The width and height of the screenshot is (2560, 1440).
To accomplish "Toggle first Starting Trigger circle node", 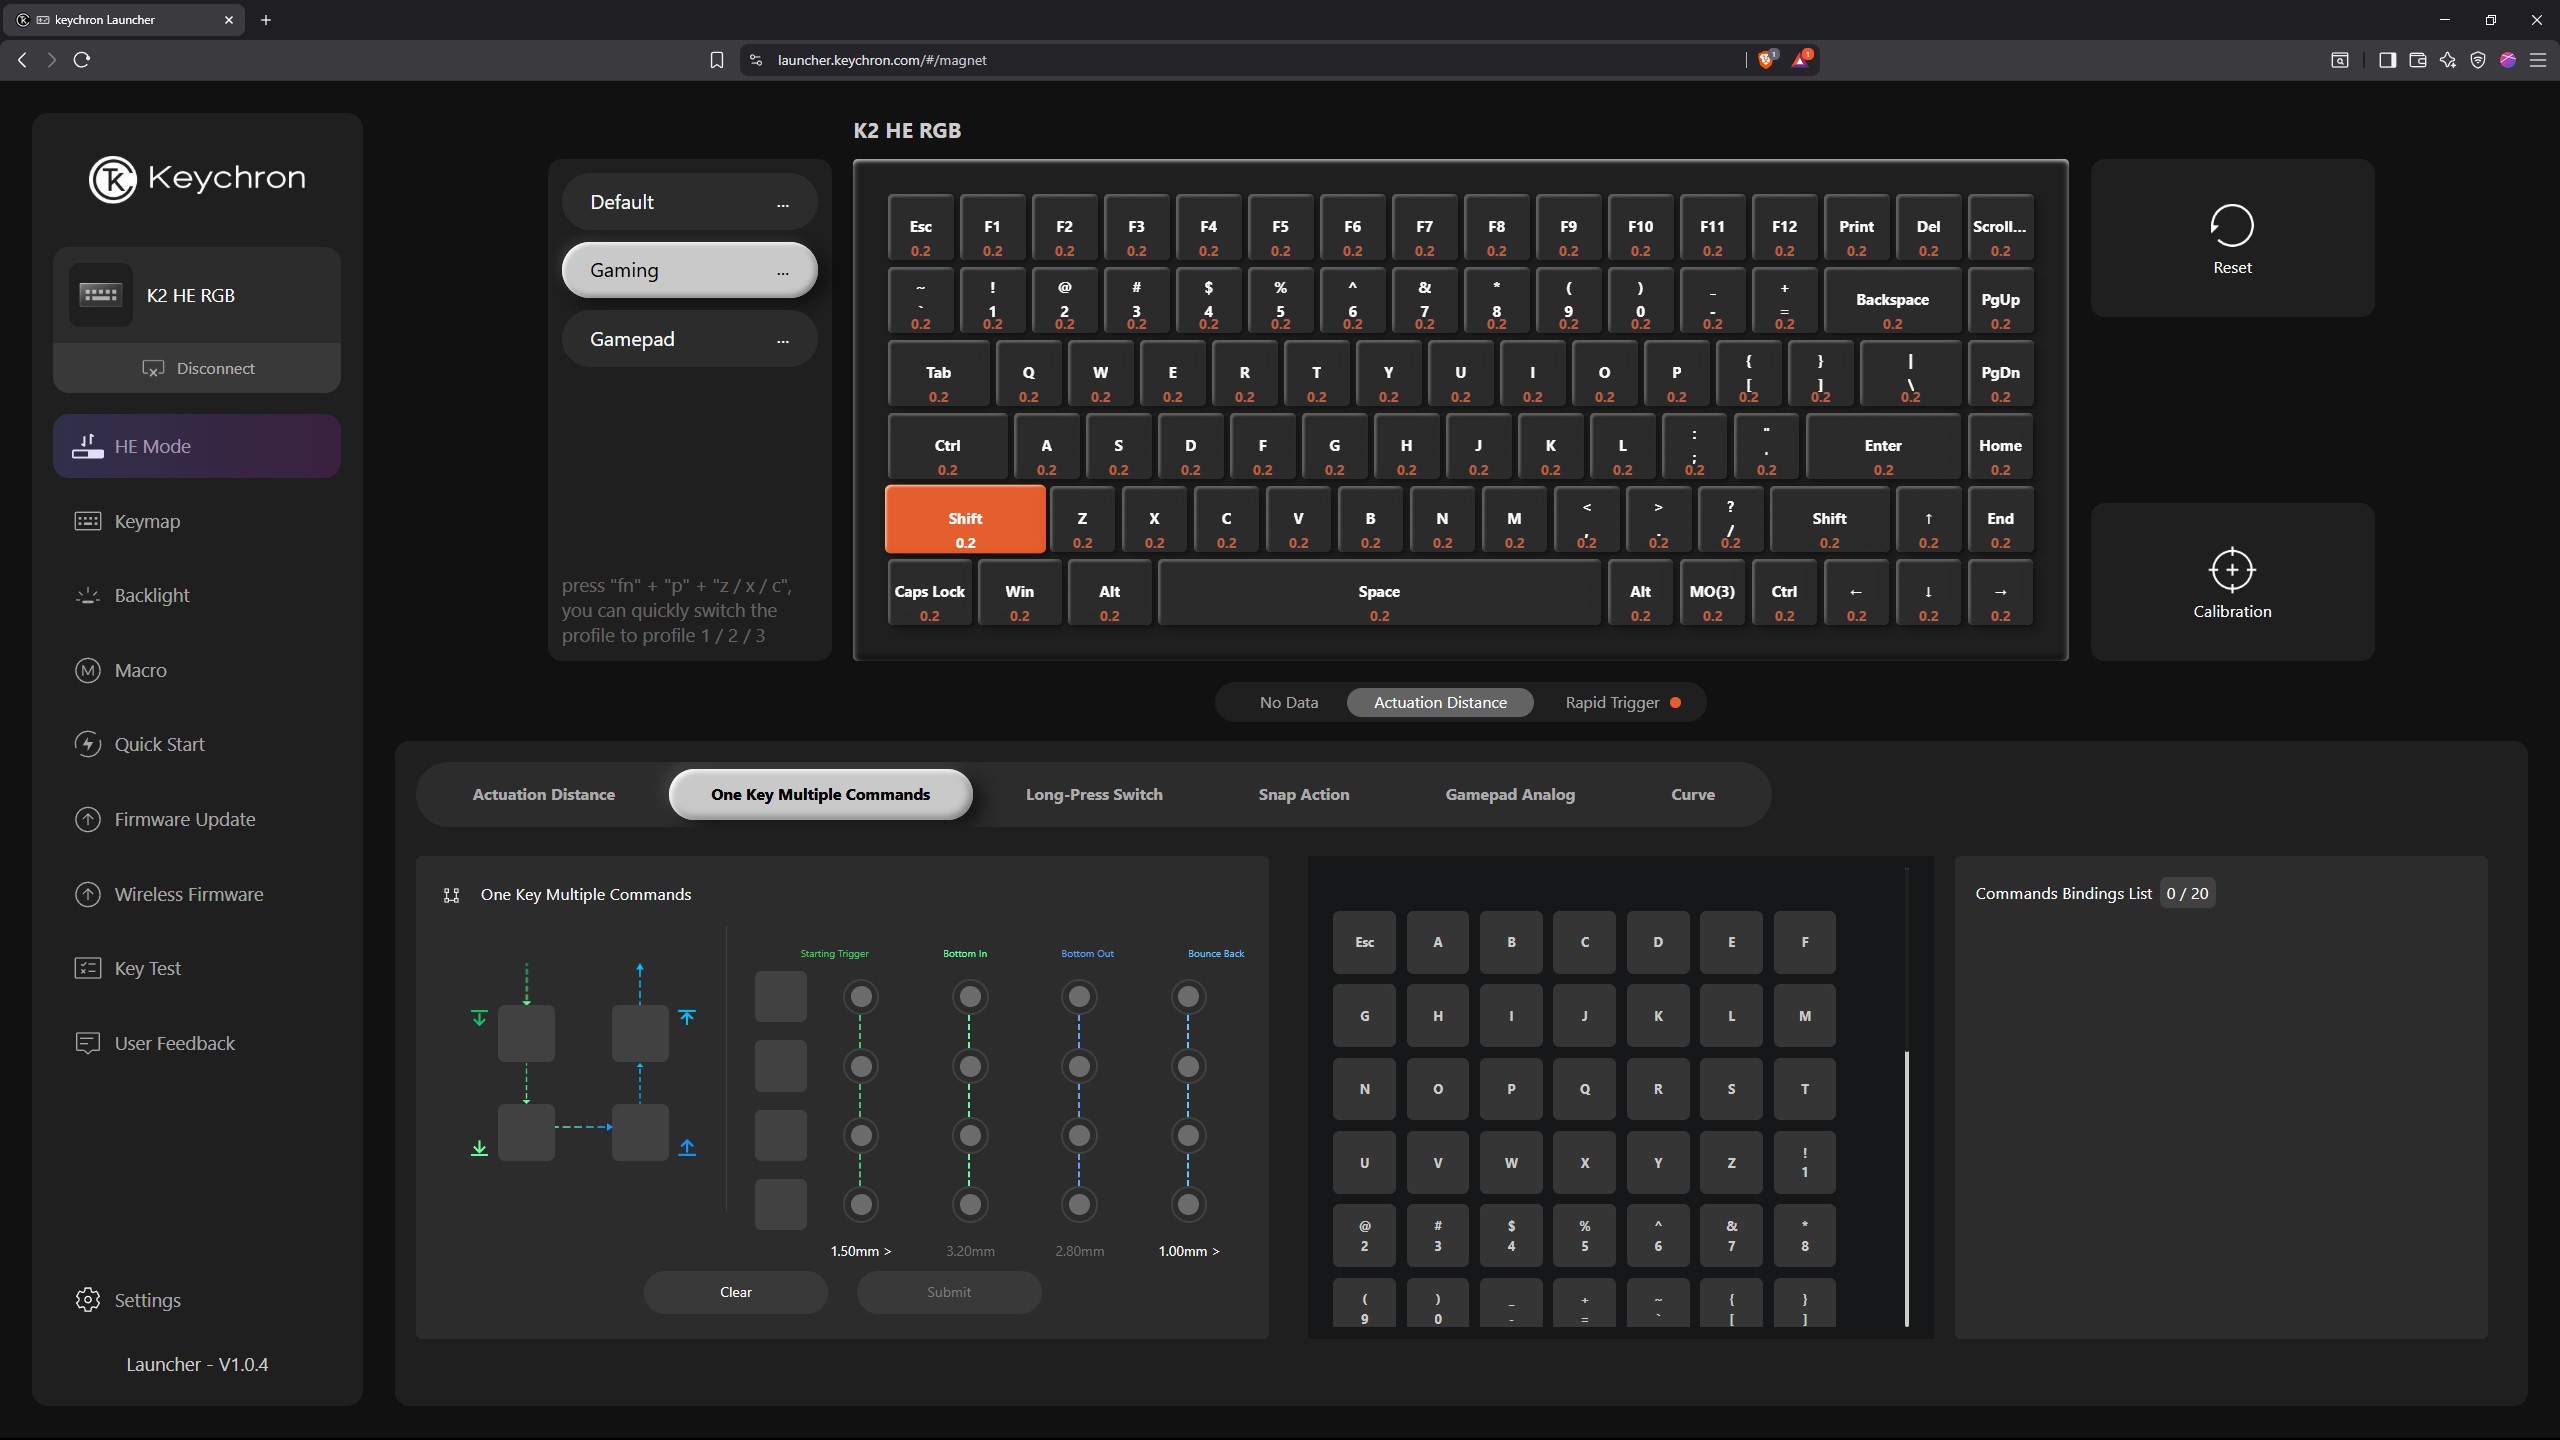I will 860,997.
